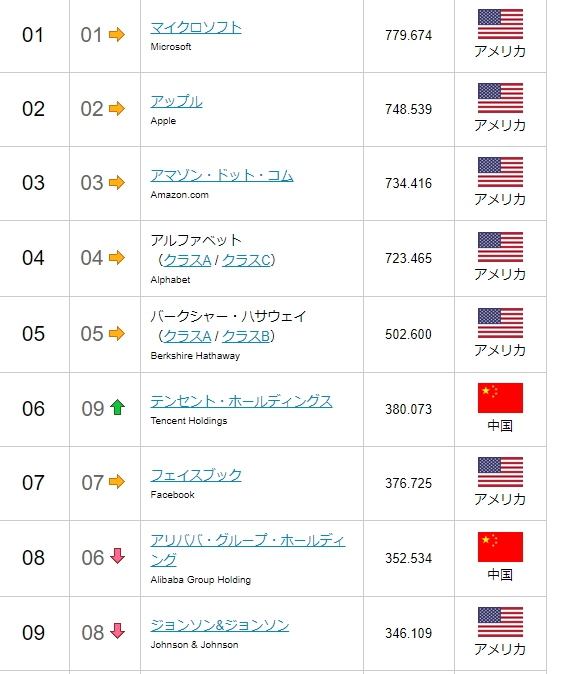Open the テンセント・ホールディングス link
Viewport: 573px width, 674px height.
click(x=241, y=401)
